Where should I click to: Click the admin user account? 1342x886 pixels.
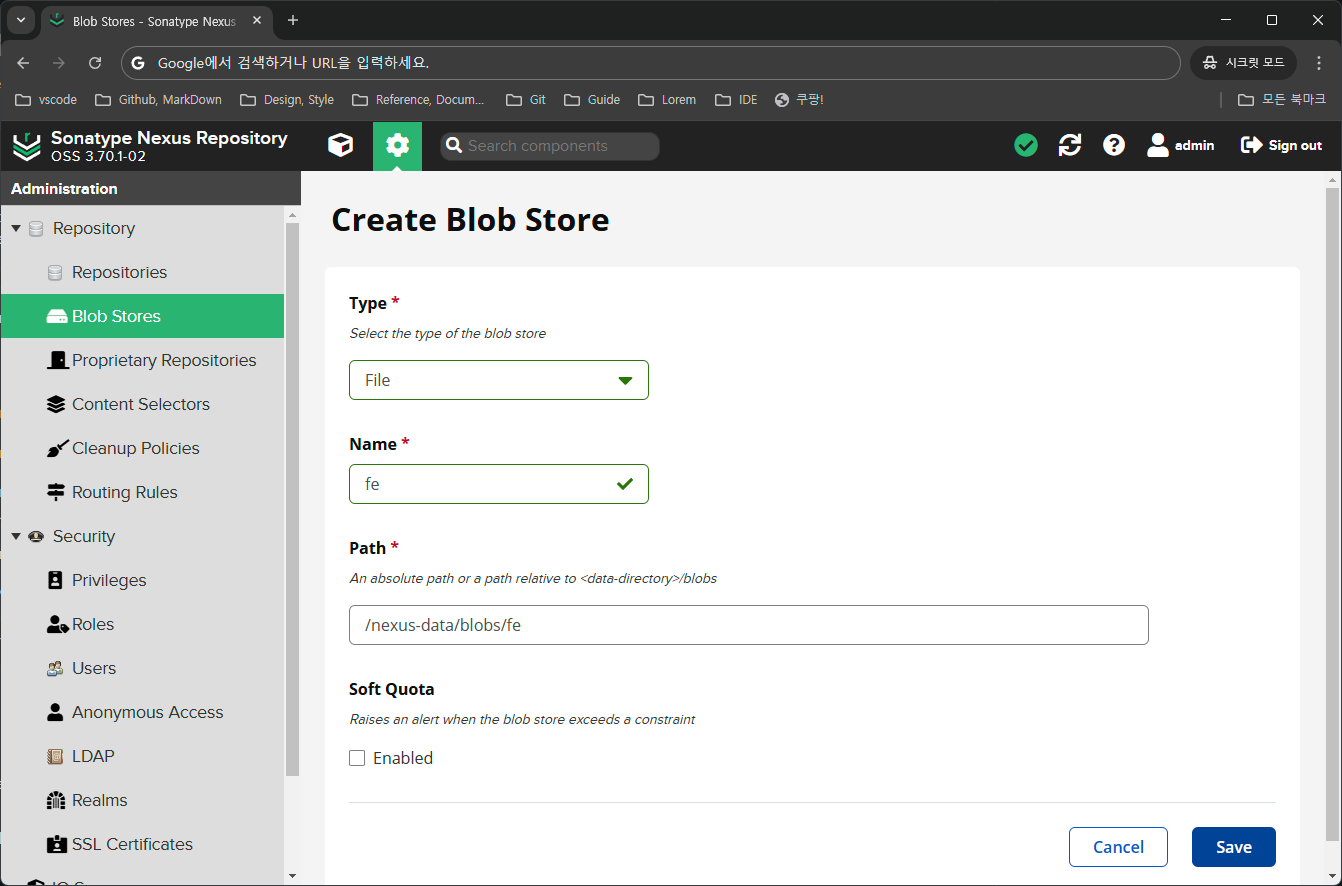click(x=1181, y=146)
